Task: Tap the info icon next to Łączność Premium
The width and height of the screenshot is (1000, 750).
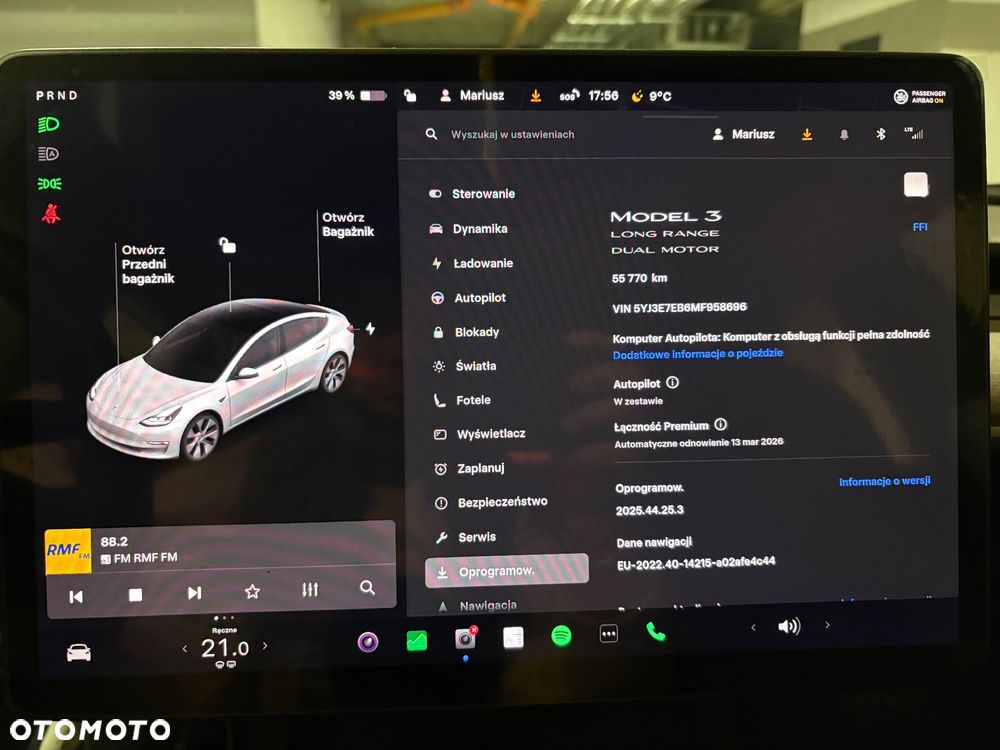Action: tap(721, 425)
